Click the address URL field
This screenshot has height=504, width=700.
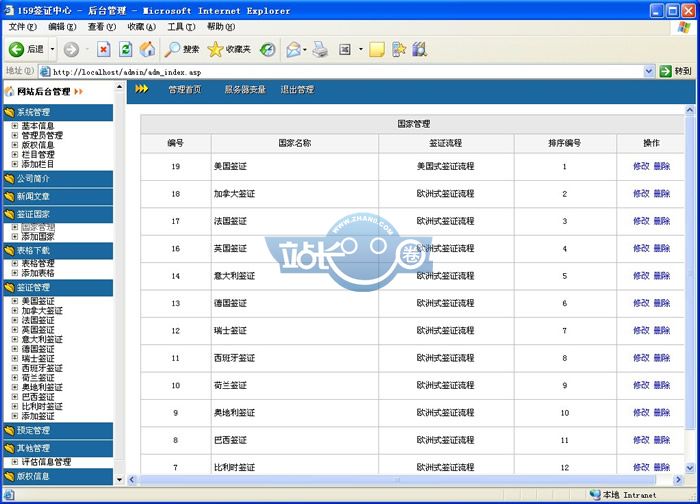point(342,71)
